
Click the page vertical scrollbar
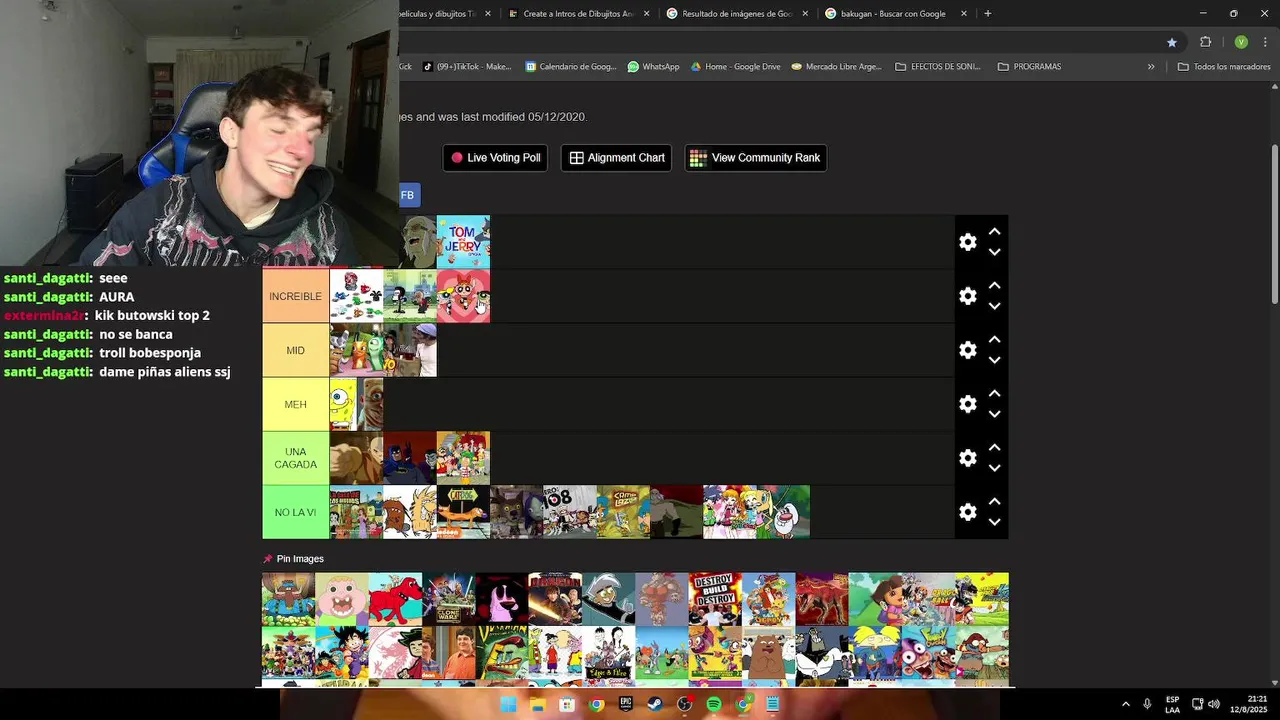(x=1274, y=225)
